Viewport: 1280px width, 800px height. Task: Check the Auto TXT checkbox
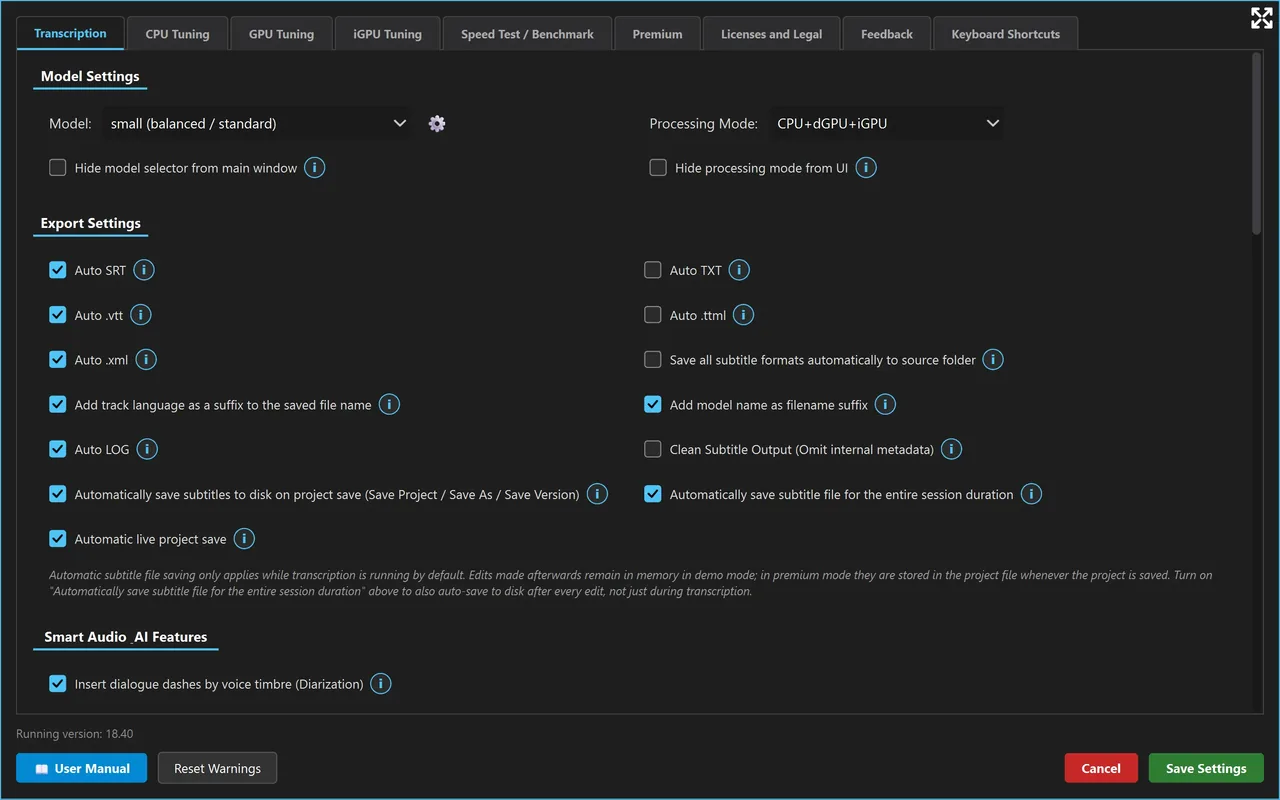click(653, 270)
